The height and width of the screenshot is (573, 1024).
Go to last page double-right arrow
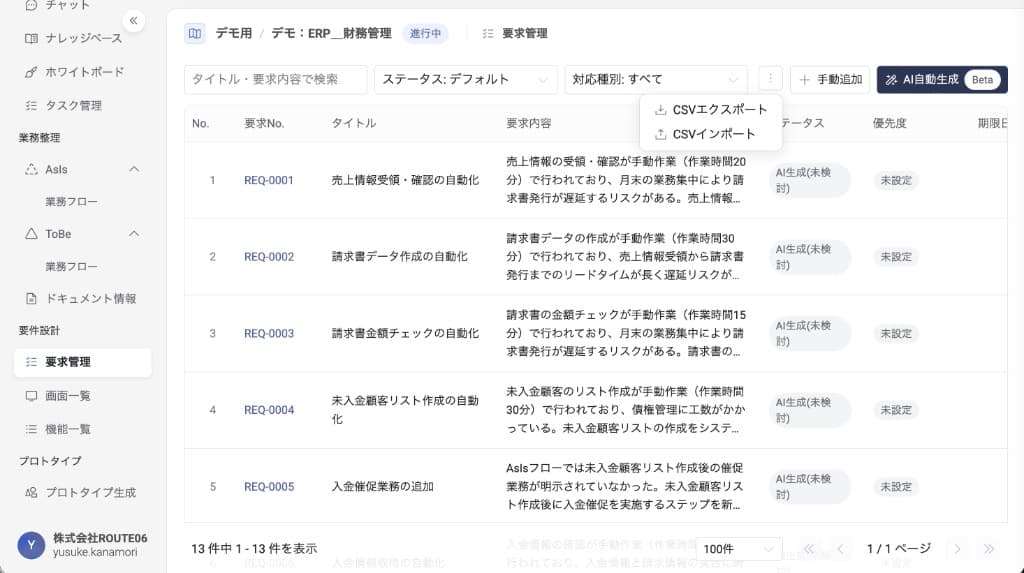click(989, 549)
